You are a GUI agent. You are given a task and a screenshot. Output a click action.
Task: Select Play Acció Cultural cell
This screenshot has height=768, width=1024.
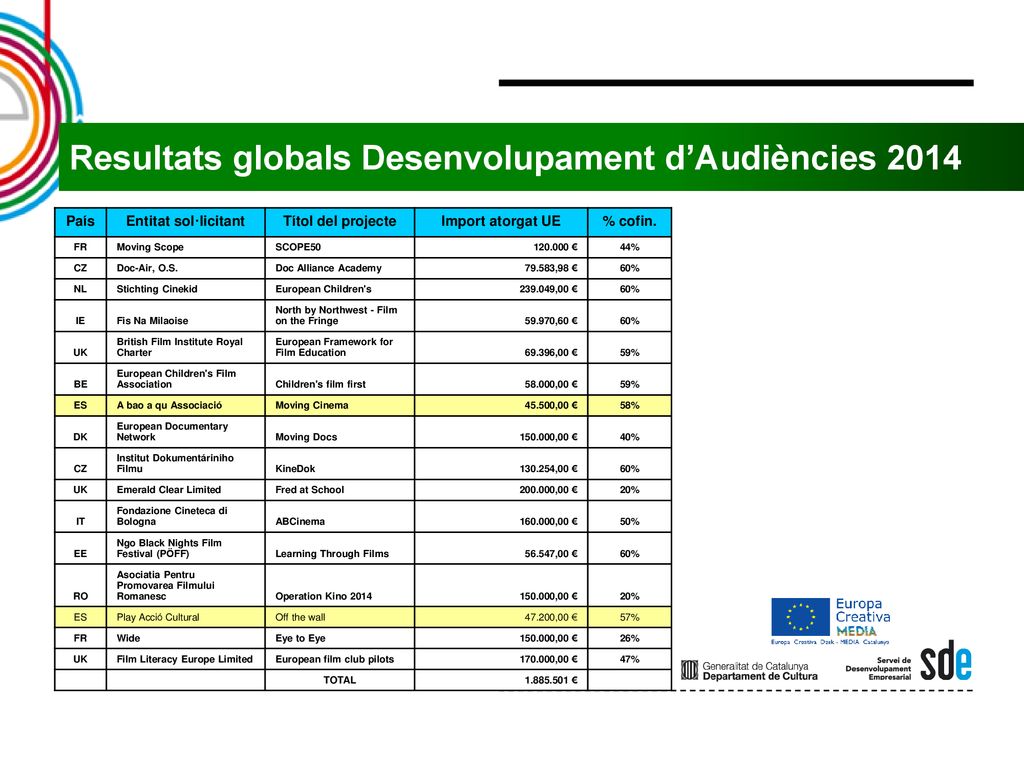[x=185, y=617]
